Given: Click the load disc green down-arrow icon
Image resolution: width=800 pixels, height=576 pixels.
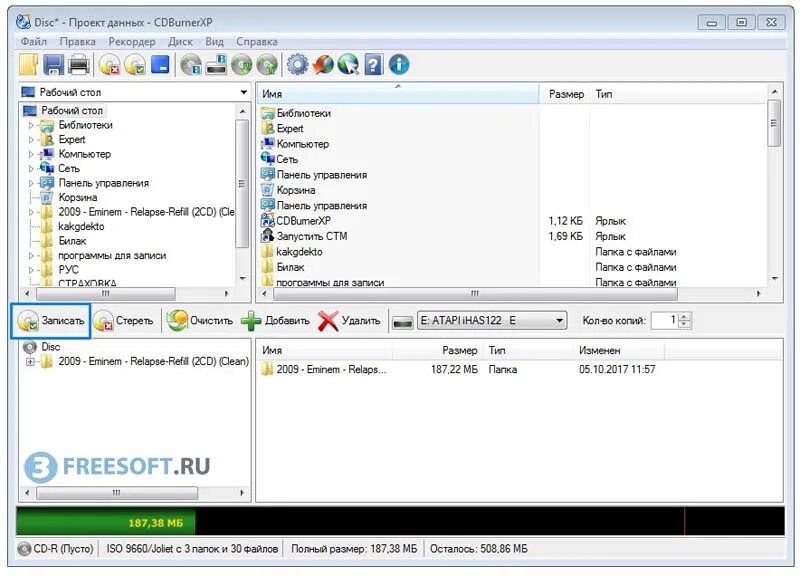Looking at the screenshot, I should tap(242, 65).
